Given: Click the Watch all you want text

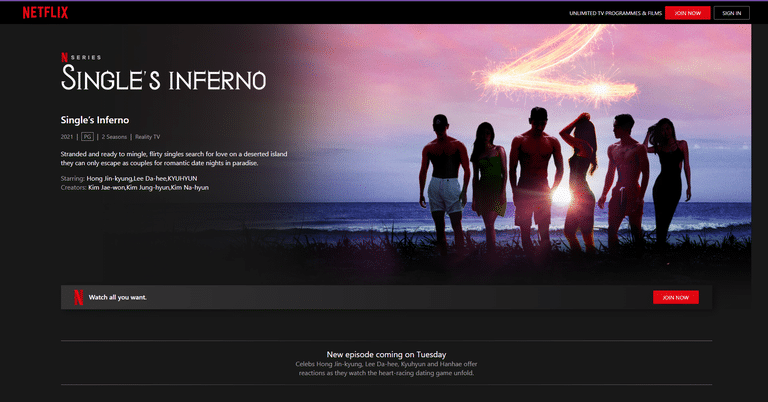Looking at the screenshot, I should pos(118,297).
